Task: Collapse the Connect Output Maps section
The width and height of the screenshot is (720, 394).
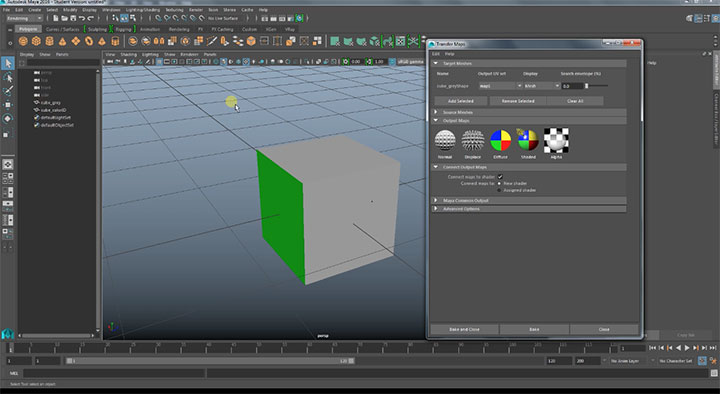Action: 436,167
